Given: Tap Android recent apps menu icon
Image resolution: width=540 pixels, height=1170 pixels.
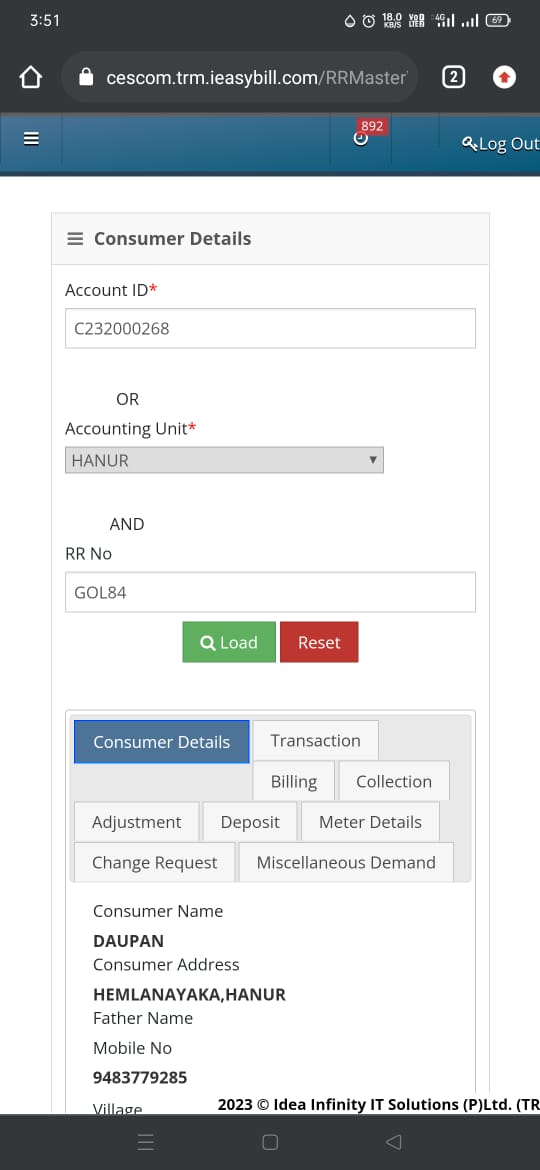Looking at the screenshot, I should tap(146, 1142).
